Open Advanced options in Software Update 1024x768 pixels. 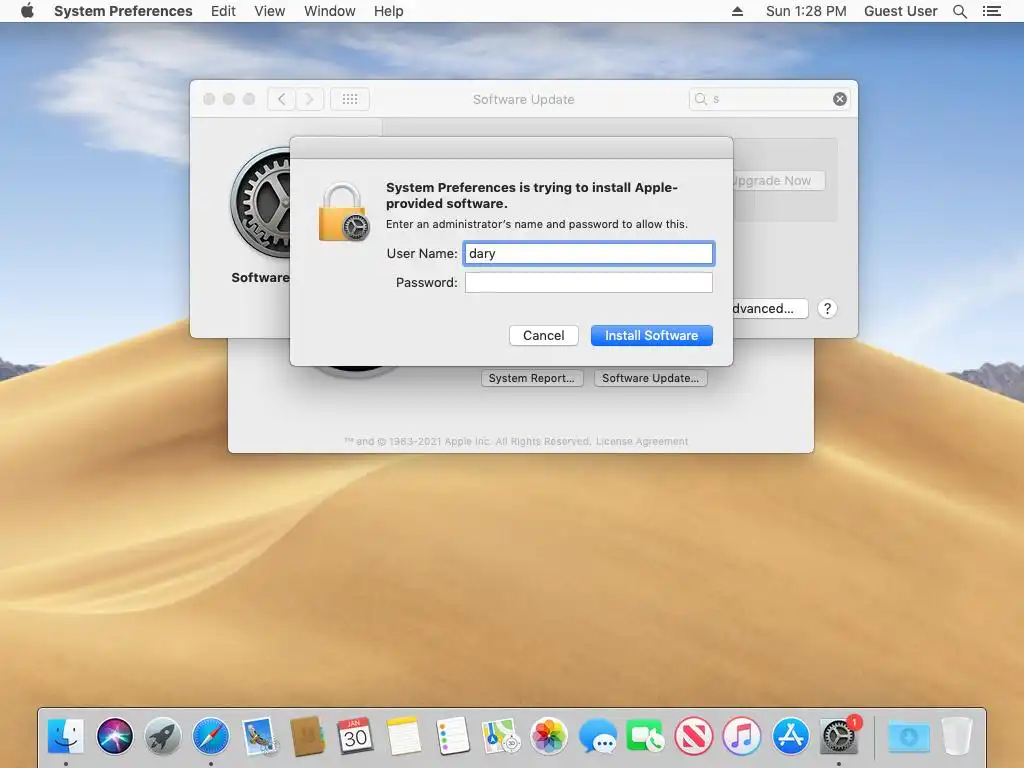(x=770, y=308)
